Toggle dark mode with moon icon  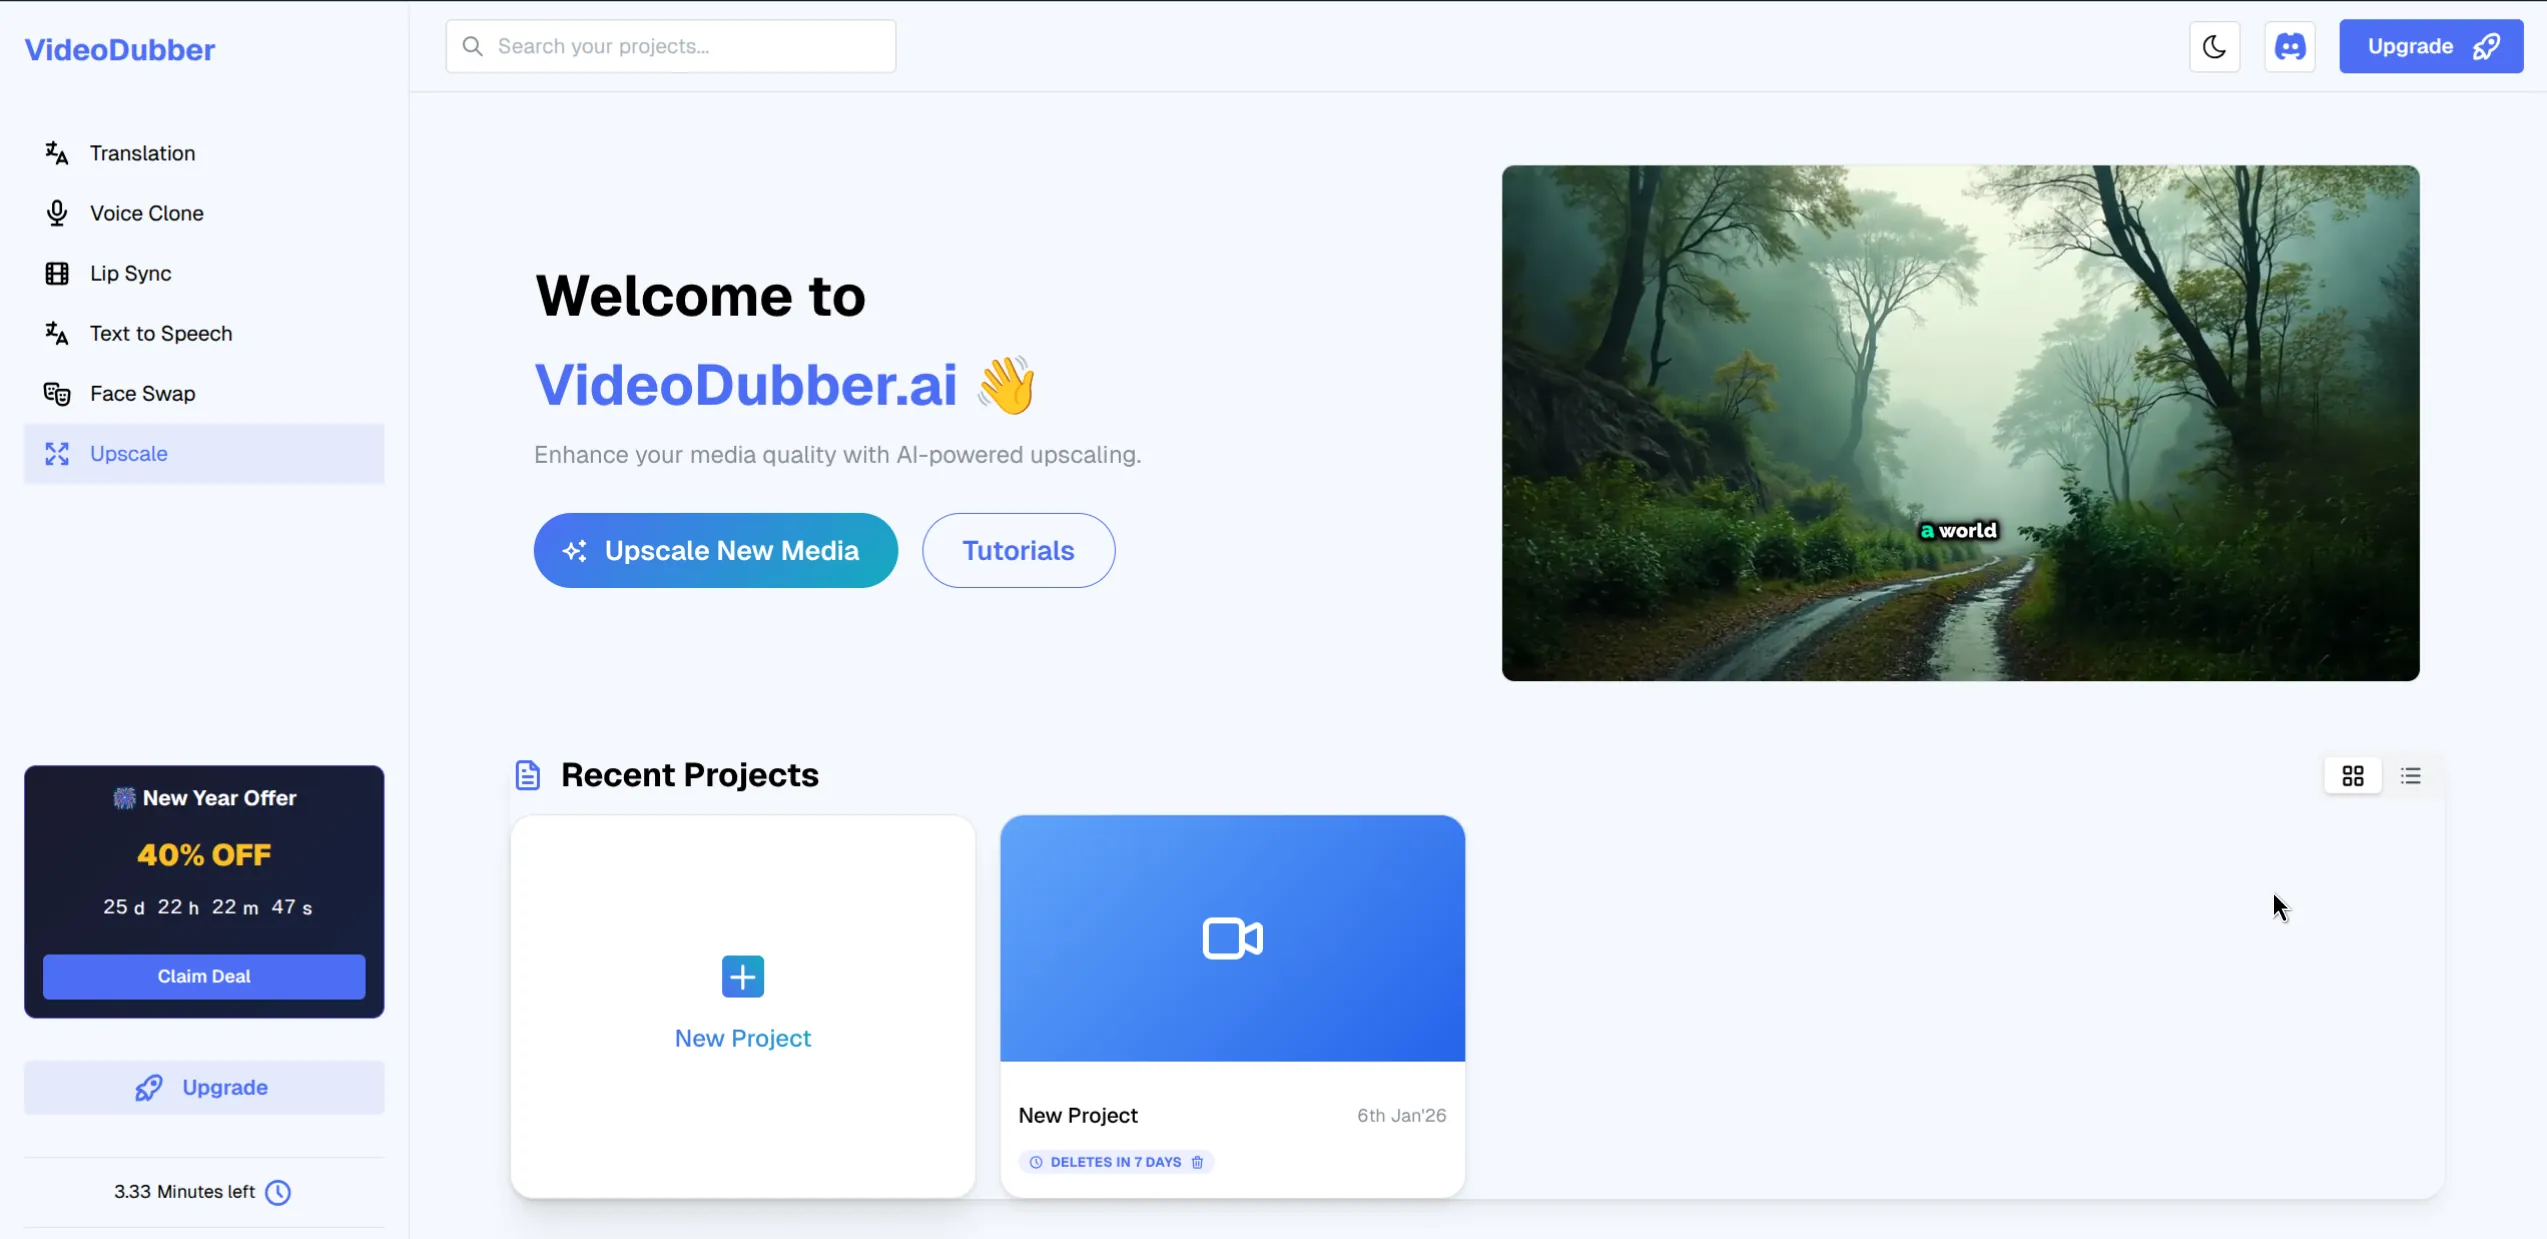tap(2214, 46)
